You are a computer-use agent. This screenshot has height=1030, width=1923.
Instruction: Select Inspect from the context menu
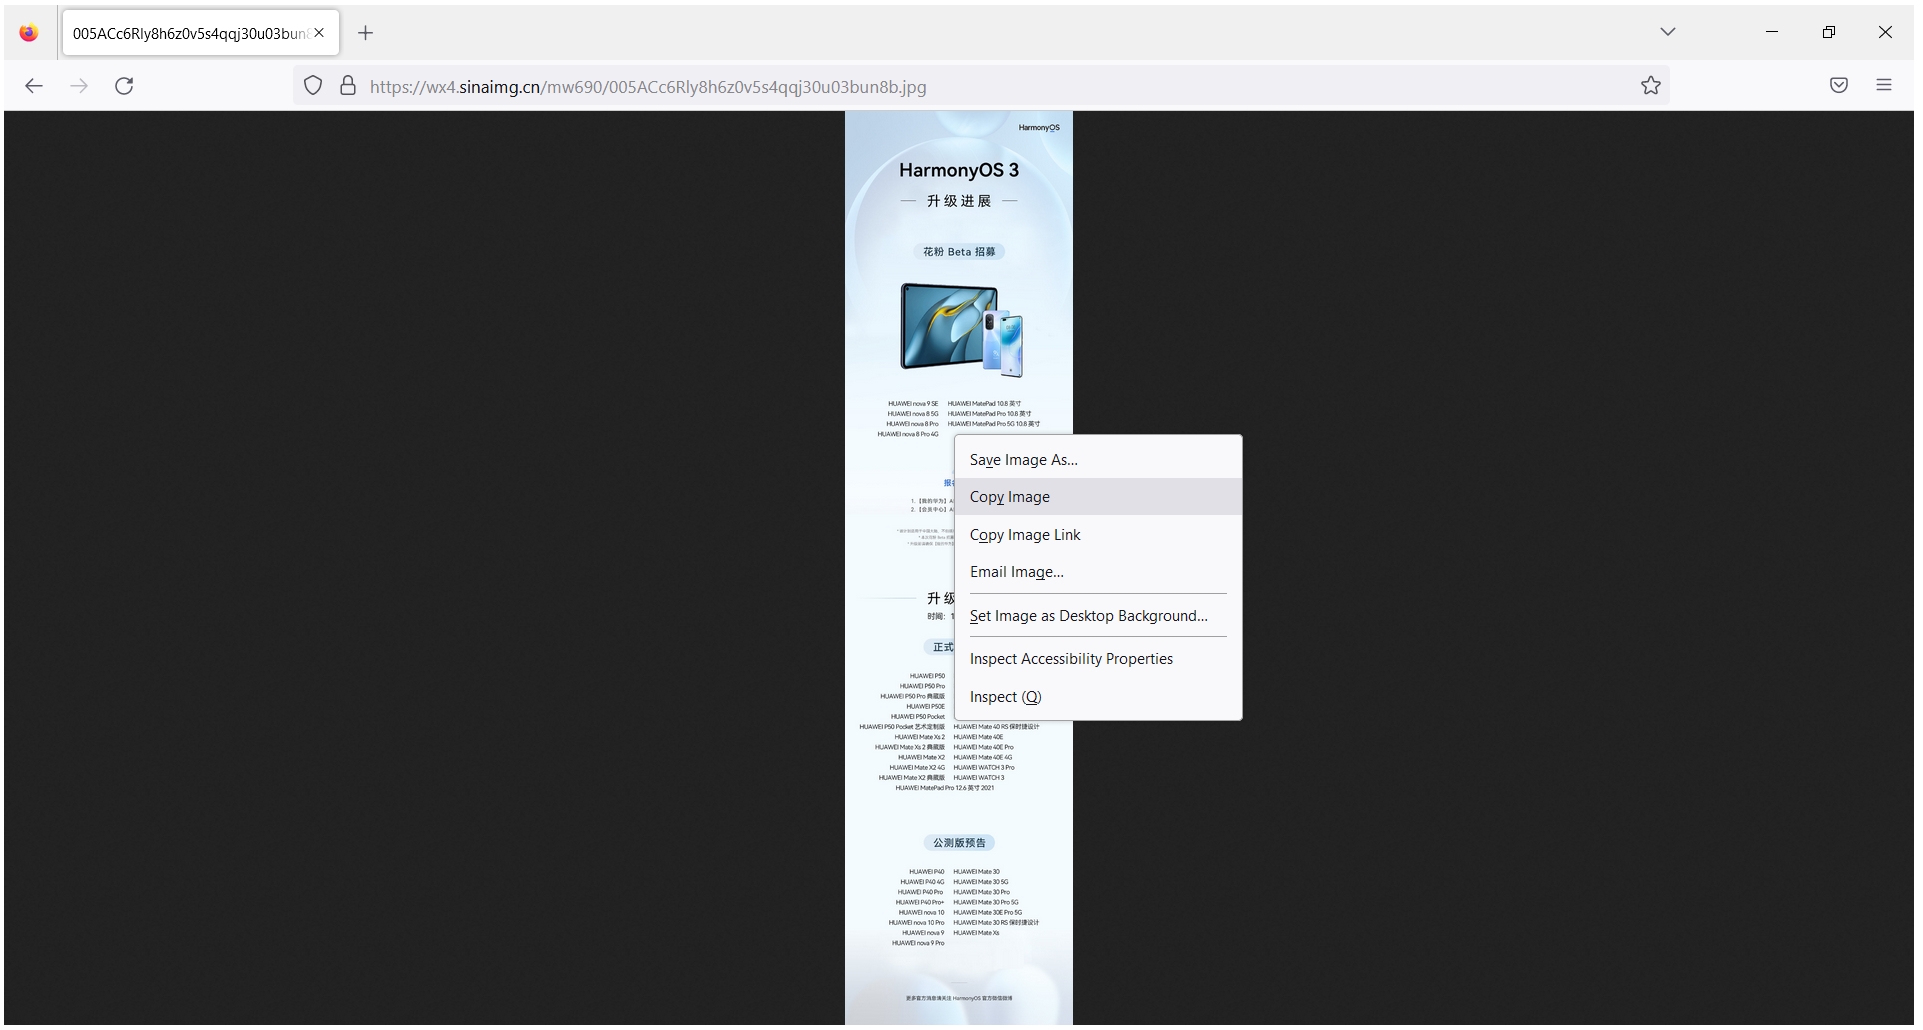pos(1005,696)
